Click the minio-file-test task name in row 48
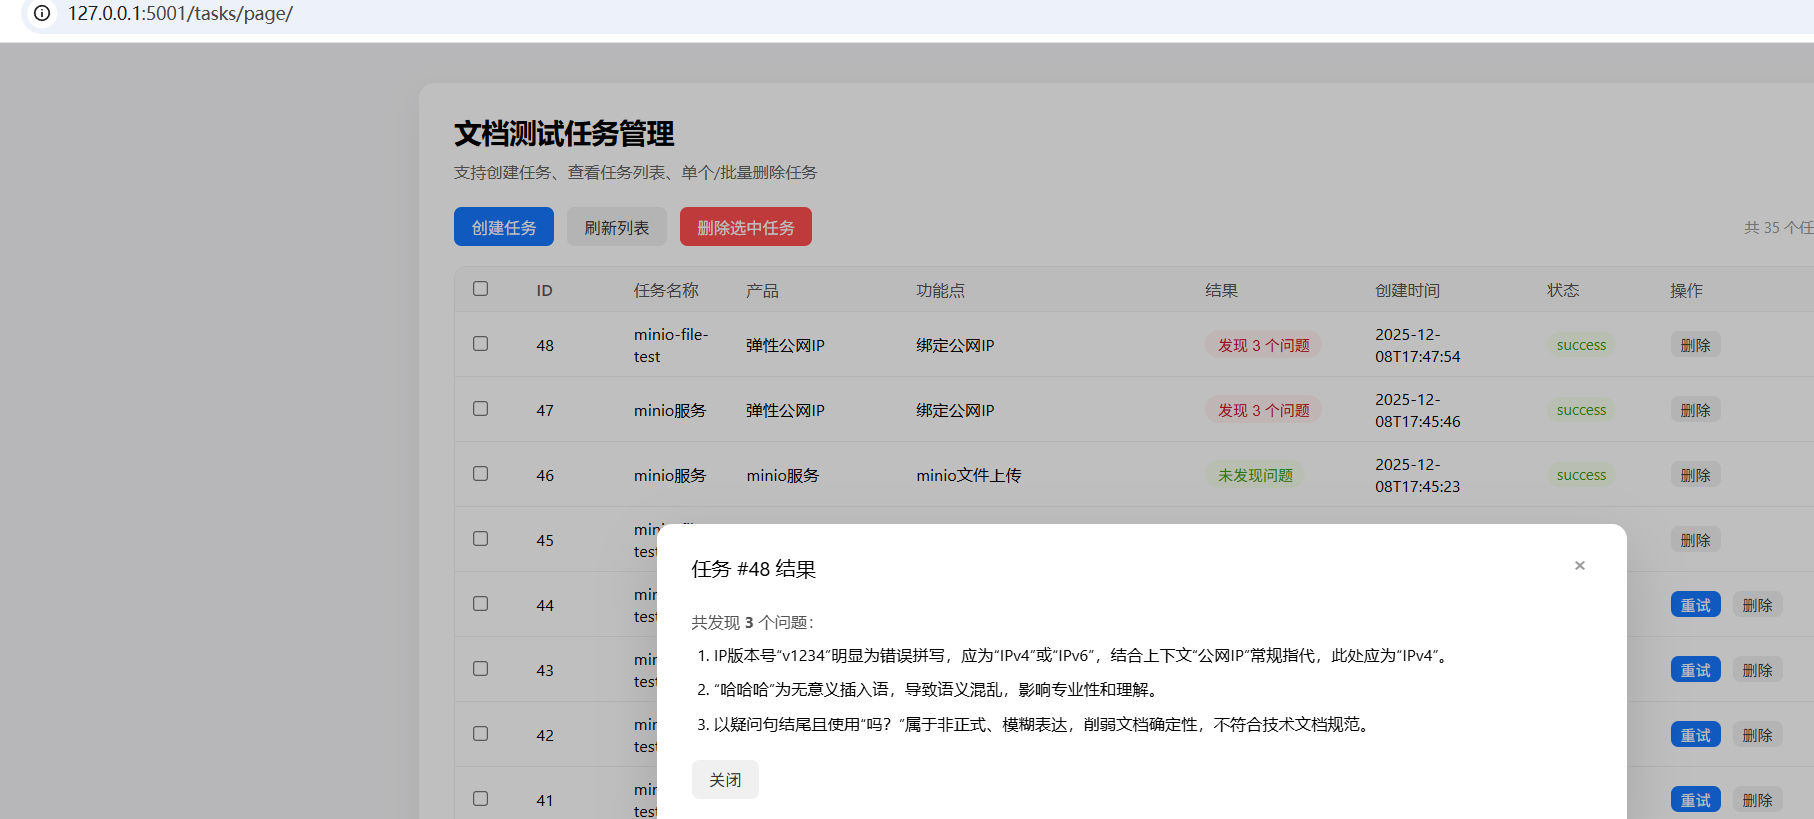The height and width of the screenshot is (819, 1814). coord(671,345)
